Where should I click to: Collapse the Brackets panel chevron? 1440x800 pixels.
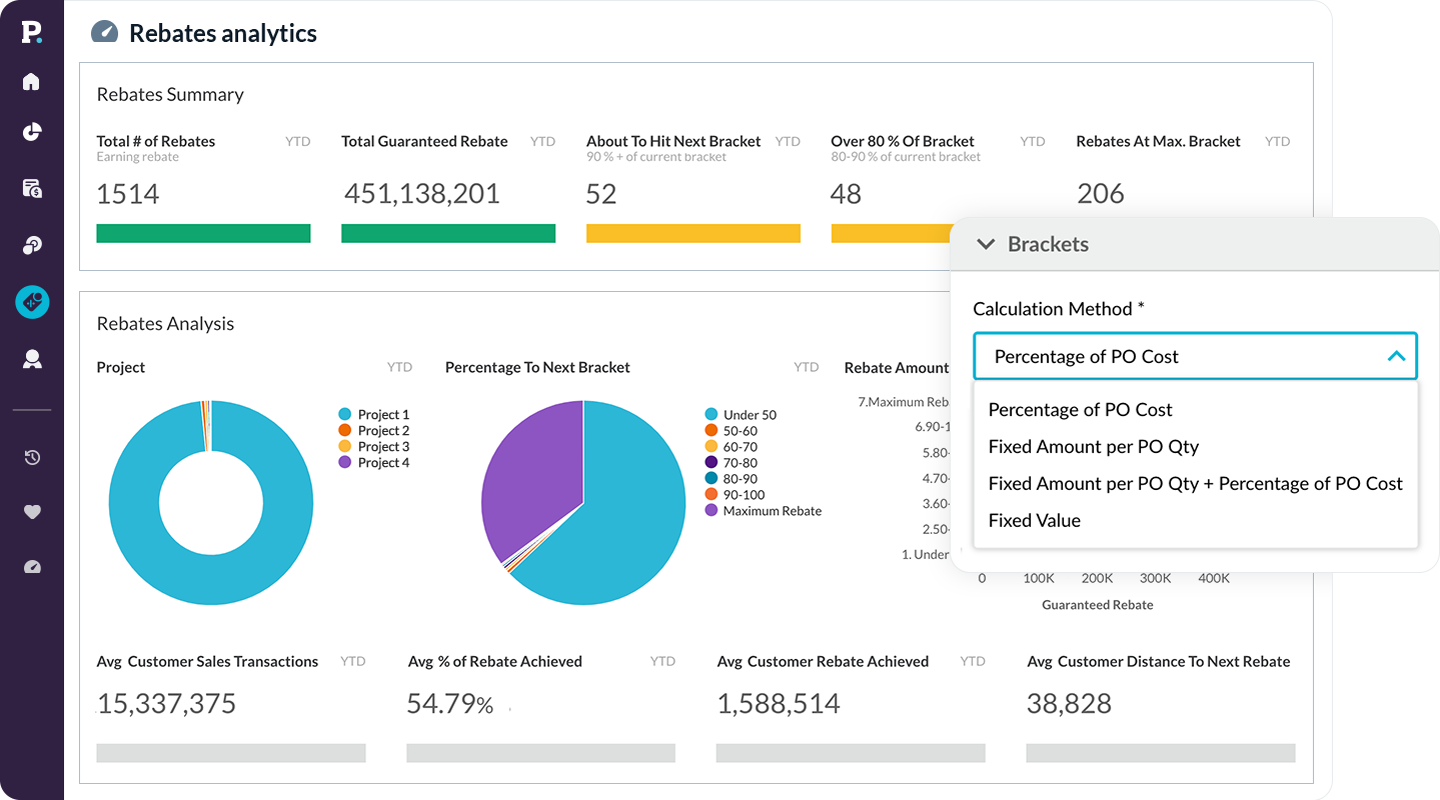986,244
